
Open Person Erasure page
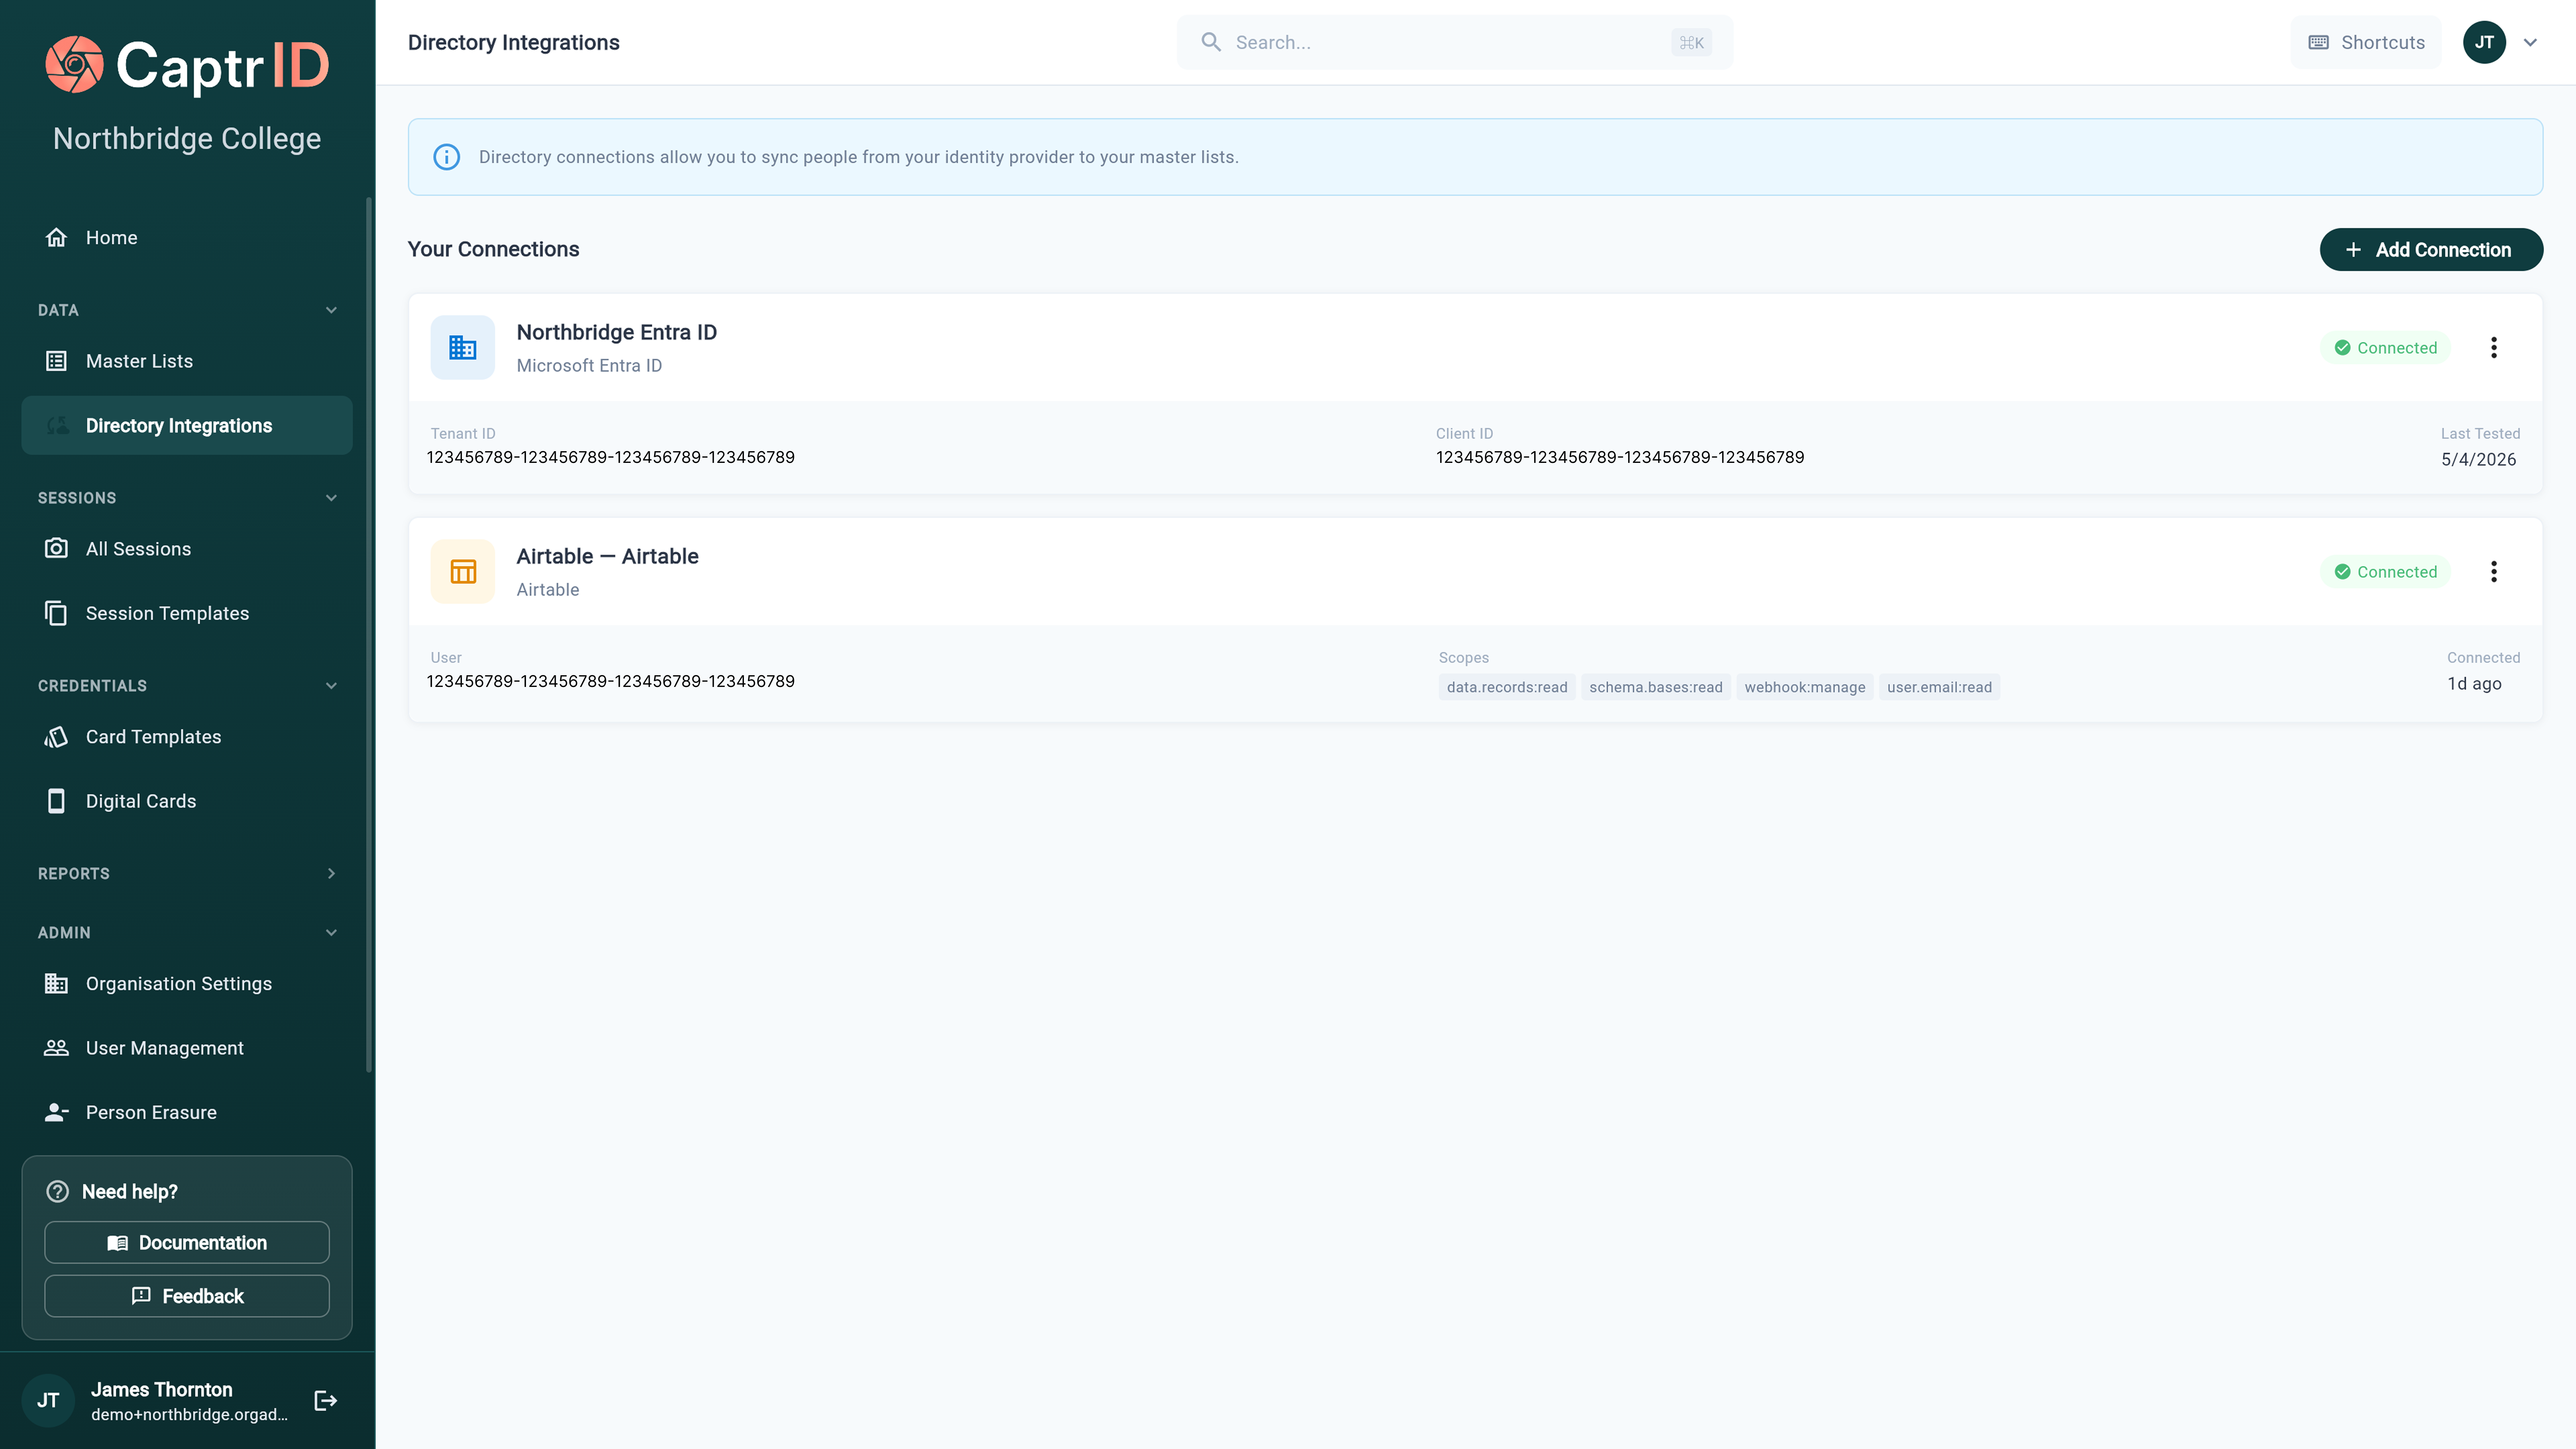click(x=187, y=1112)
